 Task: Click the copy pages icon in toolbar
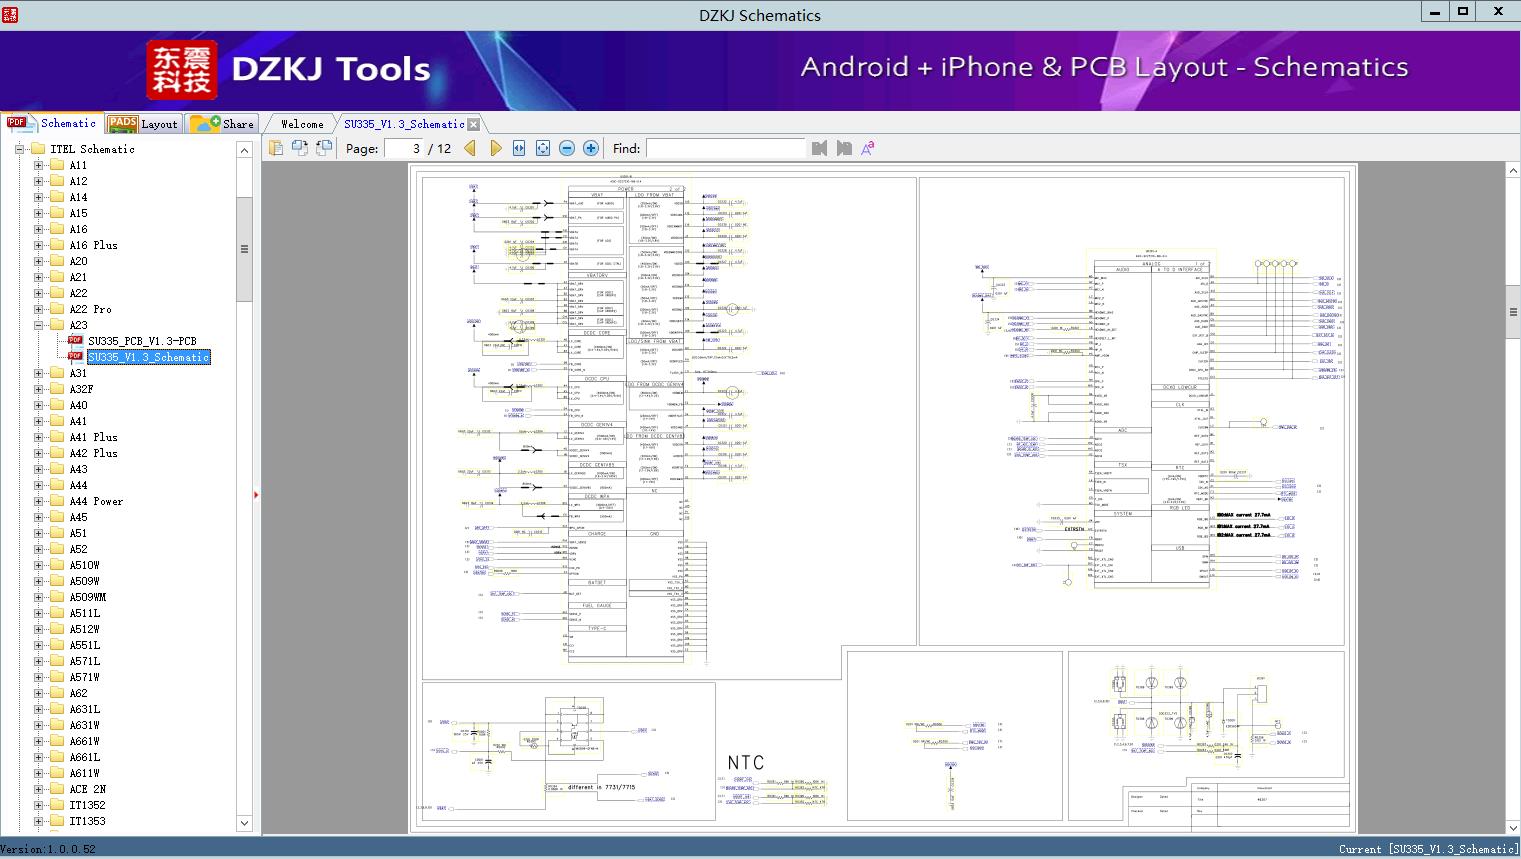point(276,148)
